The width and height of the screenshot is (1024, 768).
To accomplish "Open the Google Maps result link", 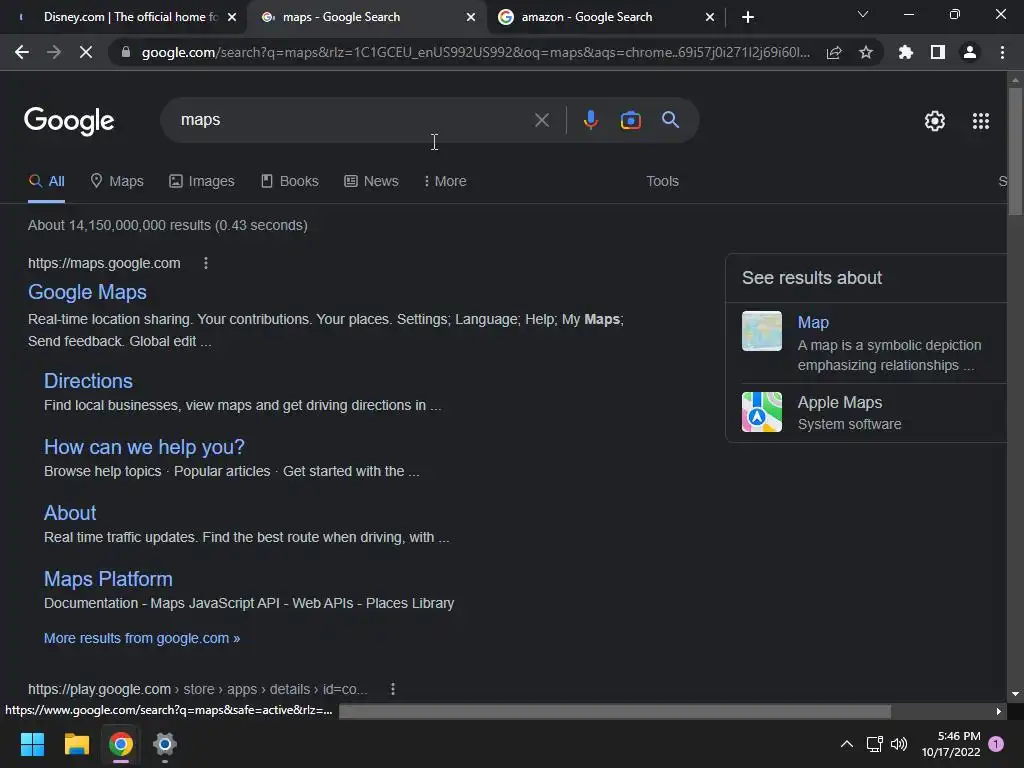I will click(87, 292).
